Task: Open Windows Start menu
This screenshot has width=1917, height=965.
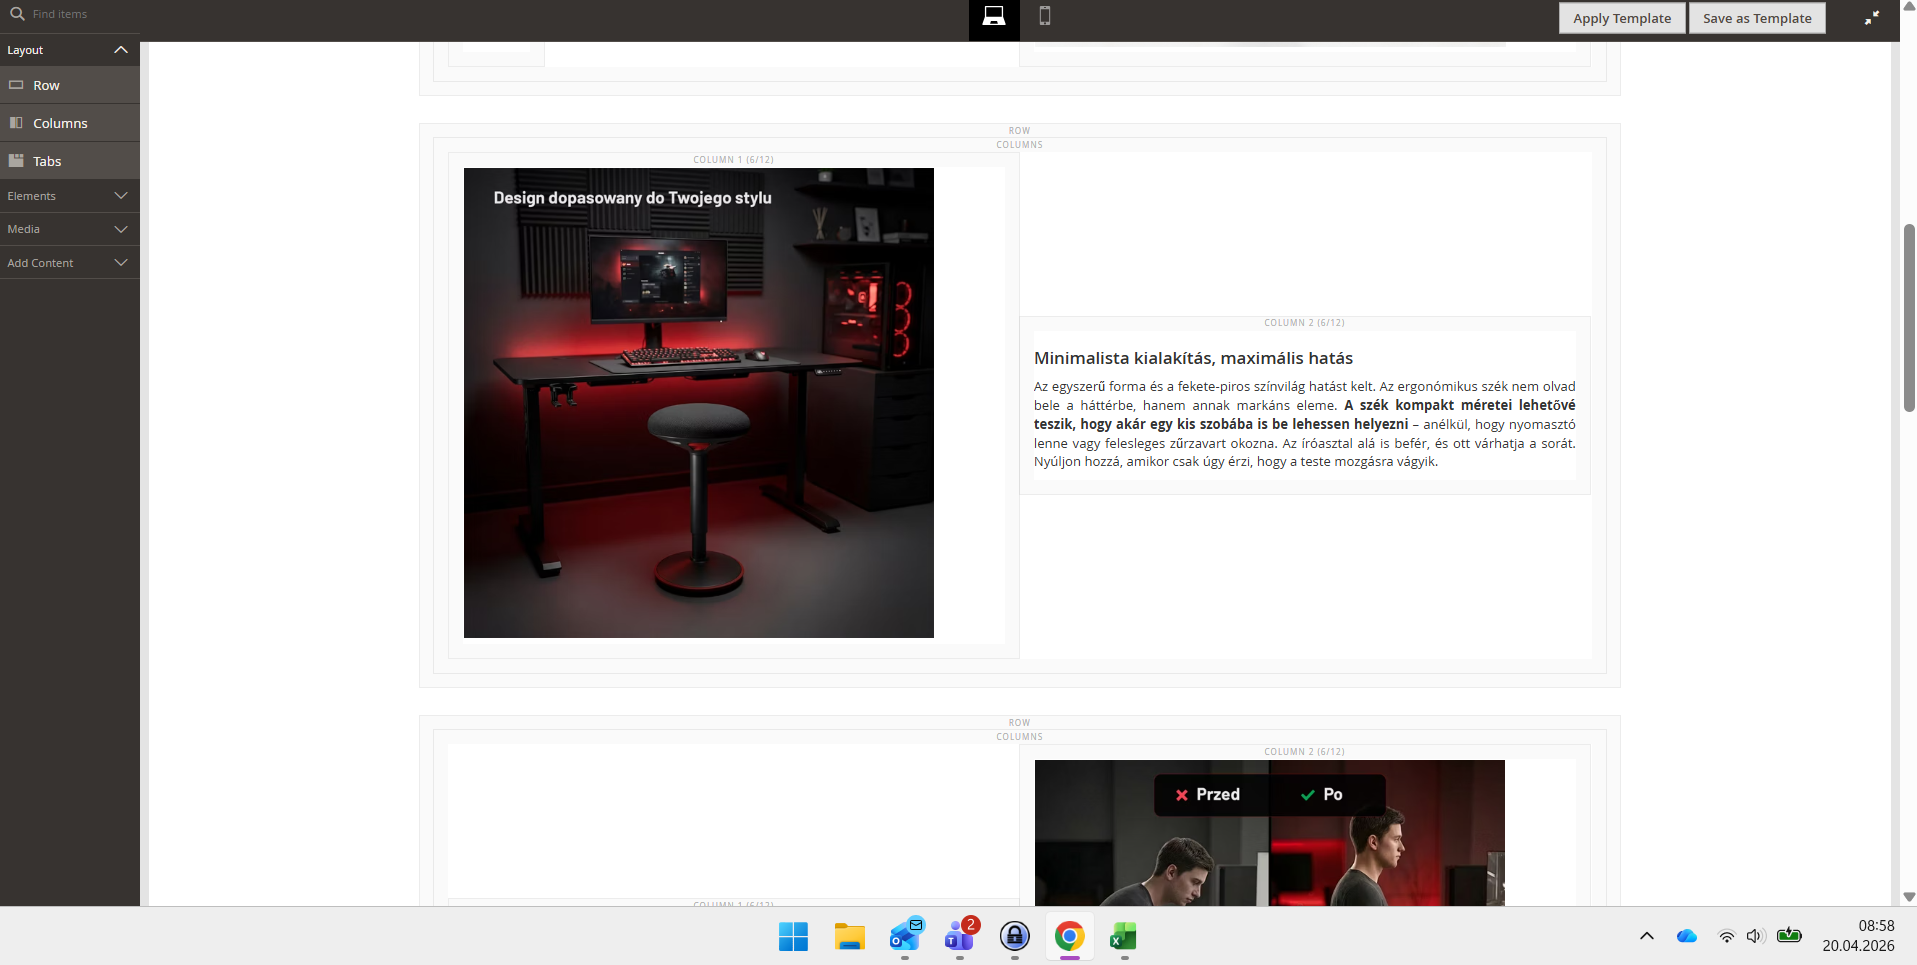Action: pyautogui.click(x=793, y=936)
